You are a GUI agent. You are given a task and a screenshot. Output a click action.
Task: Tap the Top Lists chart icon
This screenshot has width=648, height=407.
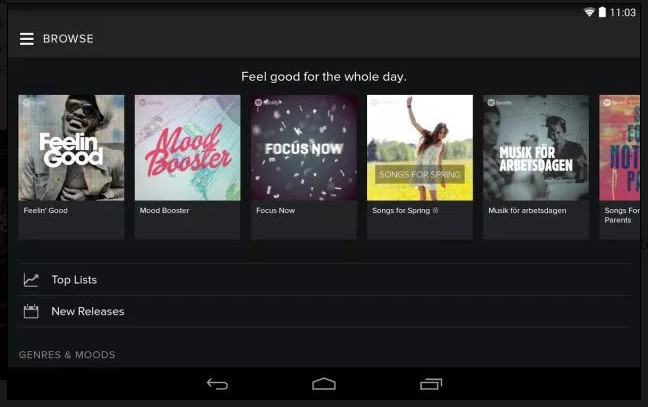point(31,280)
